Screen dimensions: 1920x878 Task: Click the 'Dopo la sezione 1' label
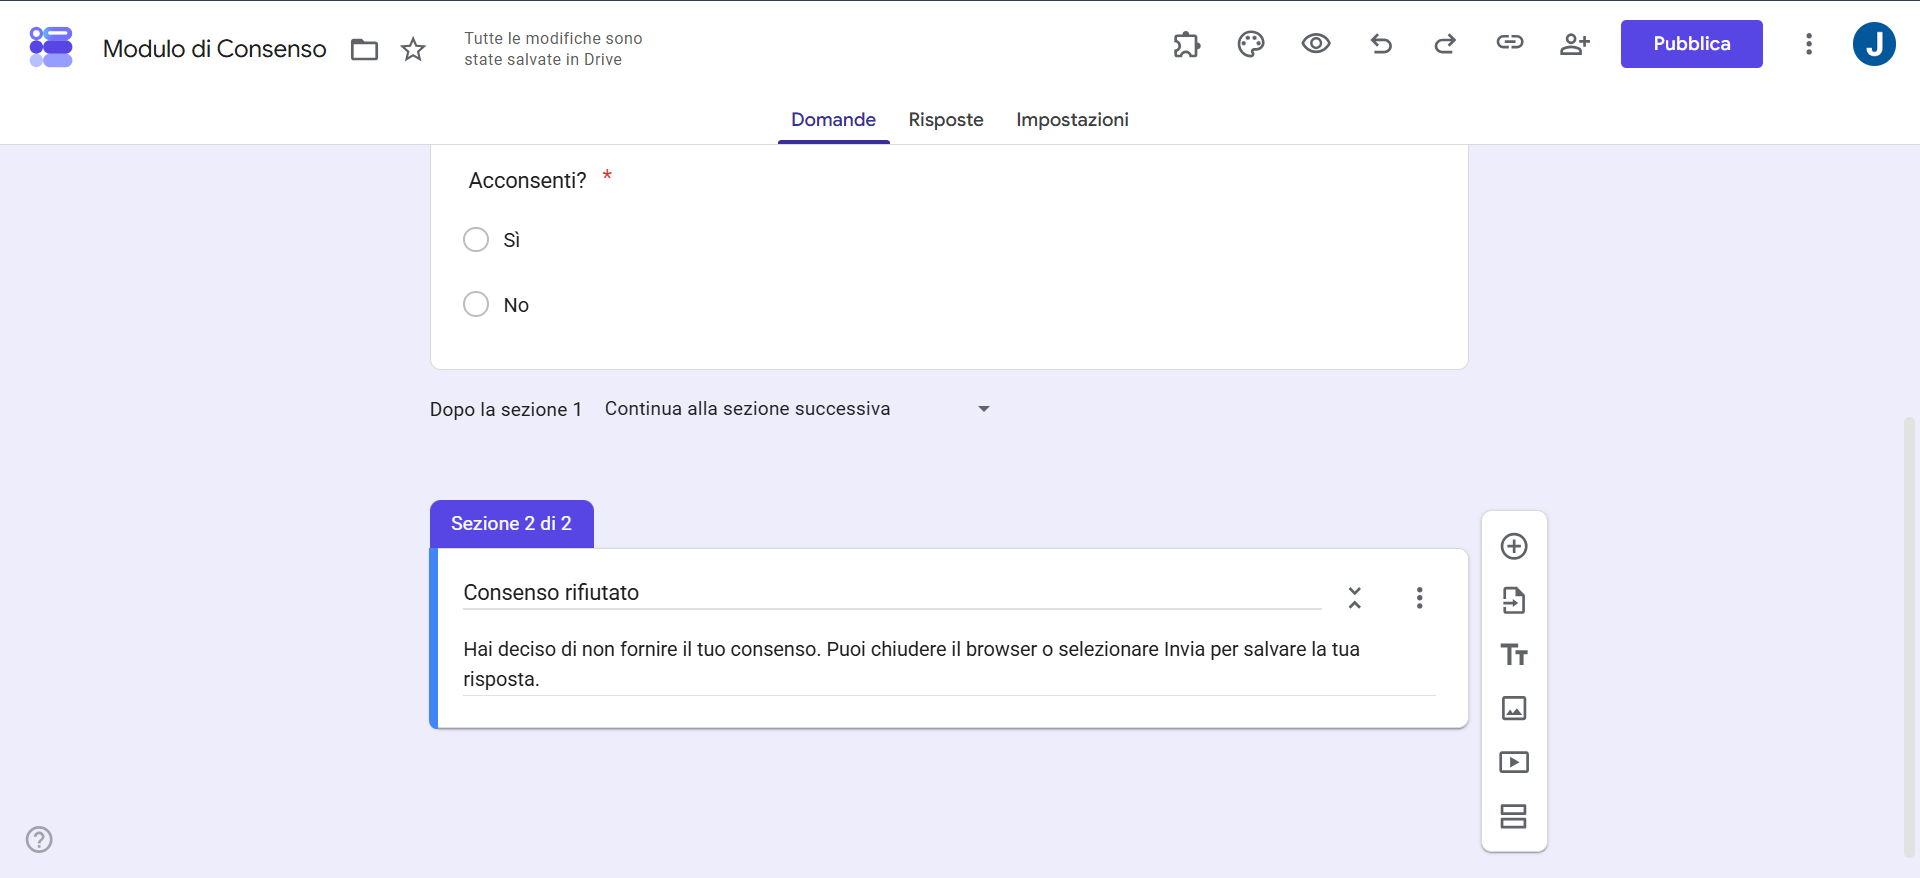coord(506,410)
